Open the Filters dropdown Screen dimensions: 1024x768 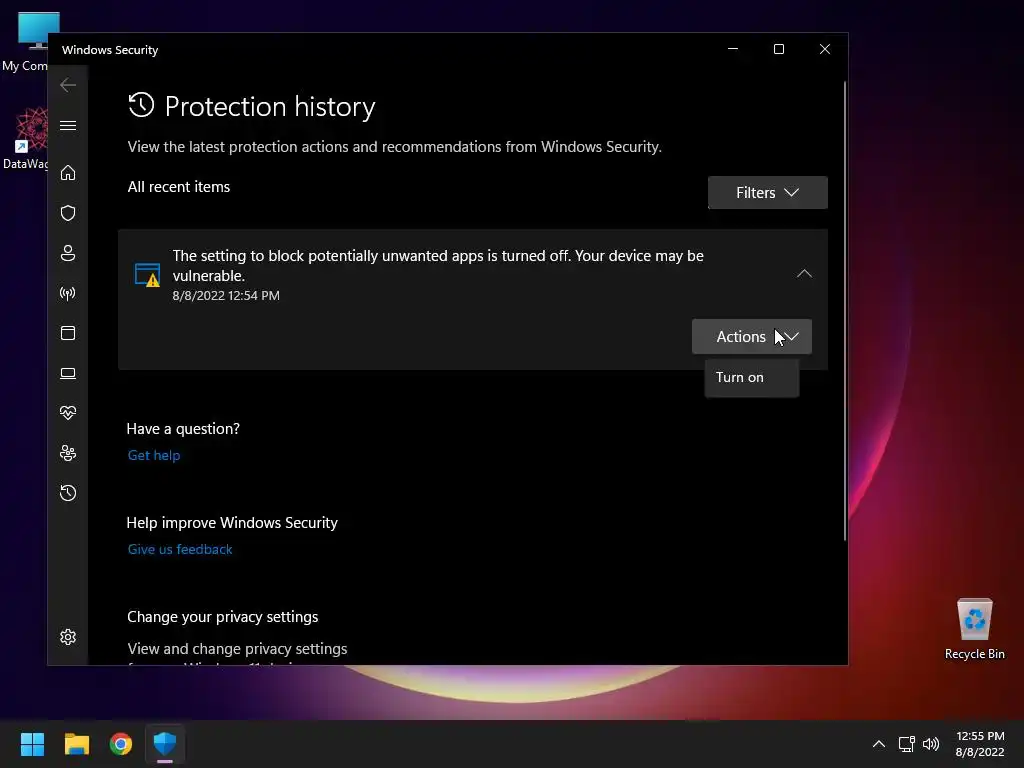click(x=767, y=193)
